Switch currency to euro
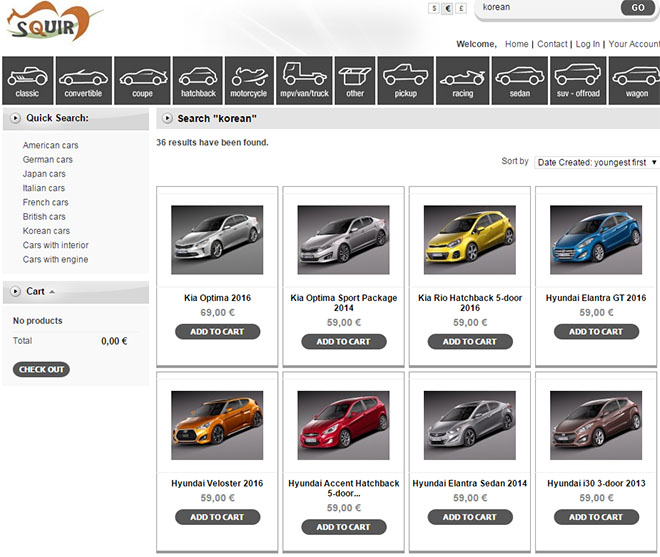The height and width of the screenshot is (557, 660). pos(447,8)
